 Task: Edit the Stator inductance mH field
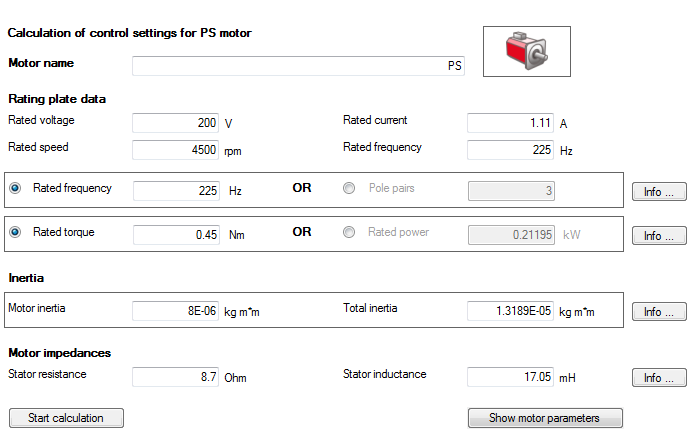(511, 377)
